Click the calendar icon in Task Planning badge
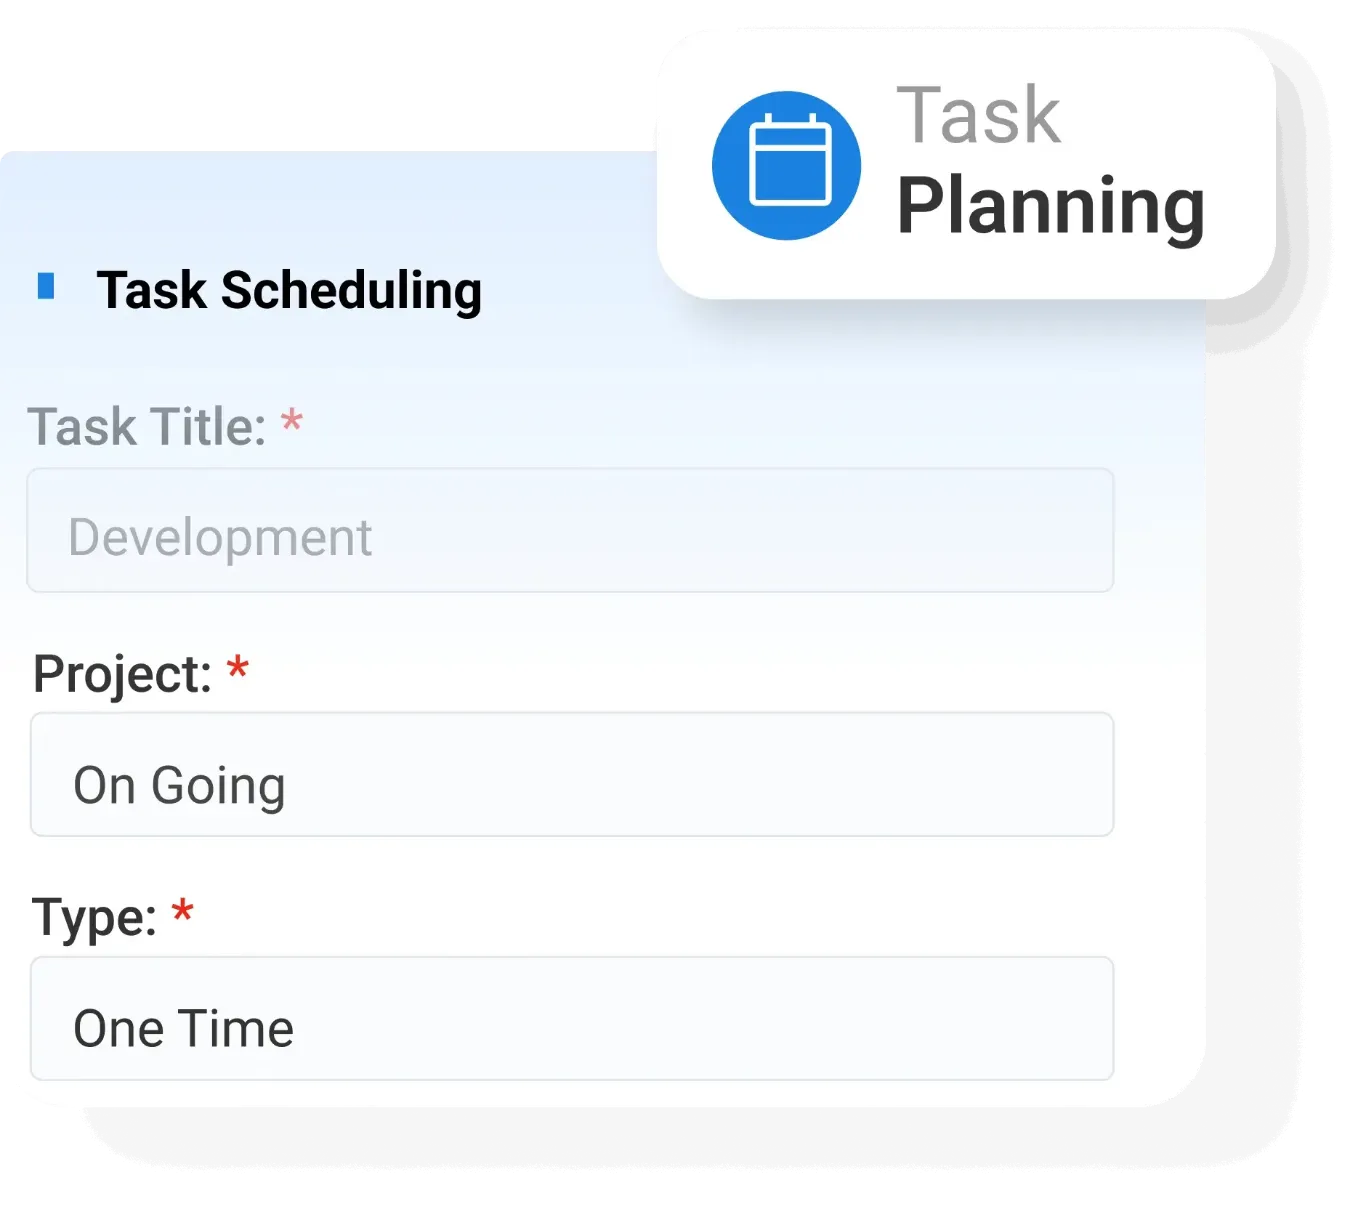 pos(790,161)
